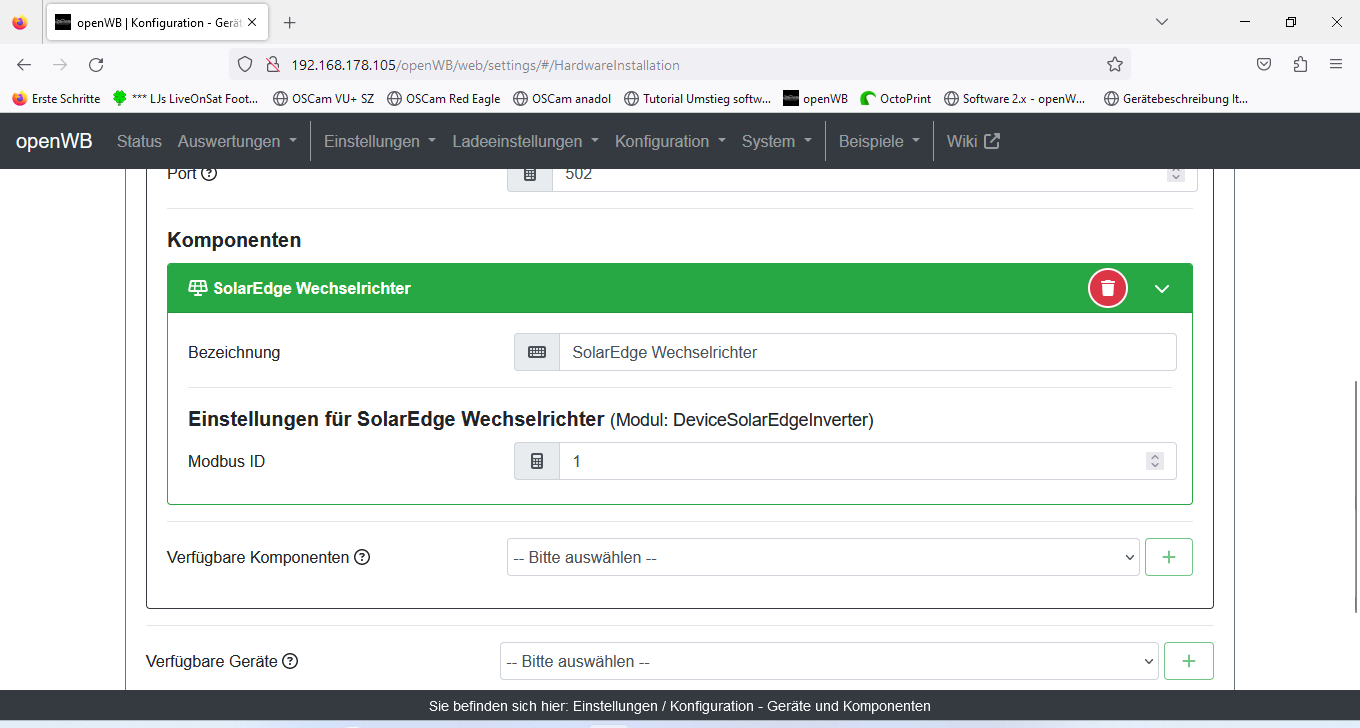This screenshot has height=728, width=1360.
Task: Click the address bar URL
Action: [x=485, y=65]
